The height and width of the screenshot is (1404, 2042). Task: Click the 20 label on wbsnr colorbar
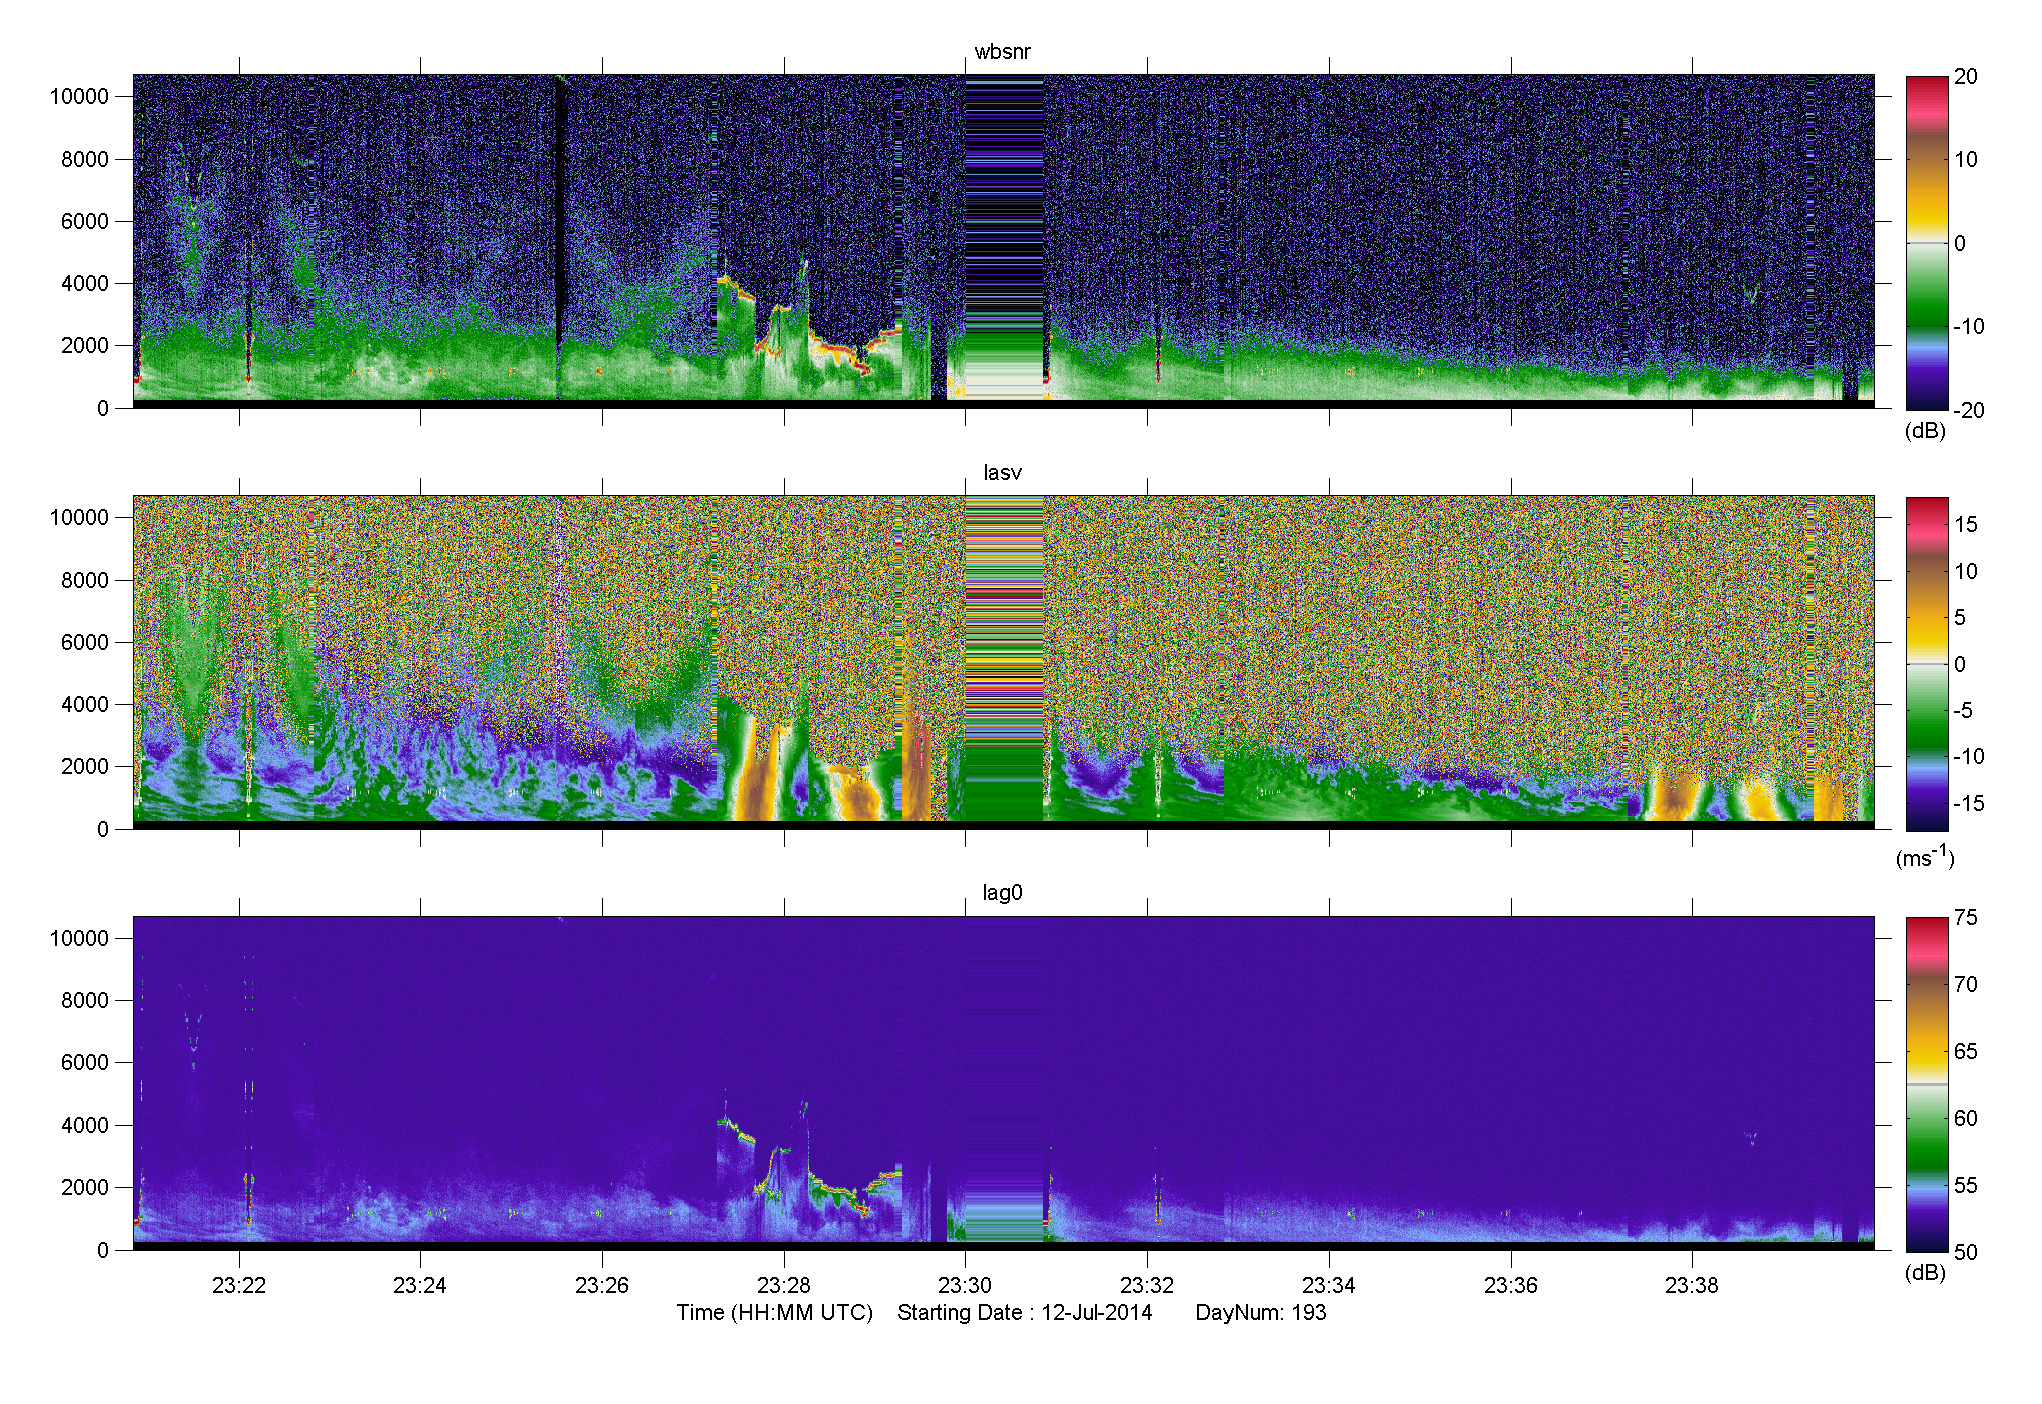click(1965, 77)
